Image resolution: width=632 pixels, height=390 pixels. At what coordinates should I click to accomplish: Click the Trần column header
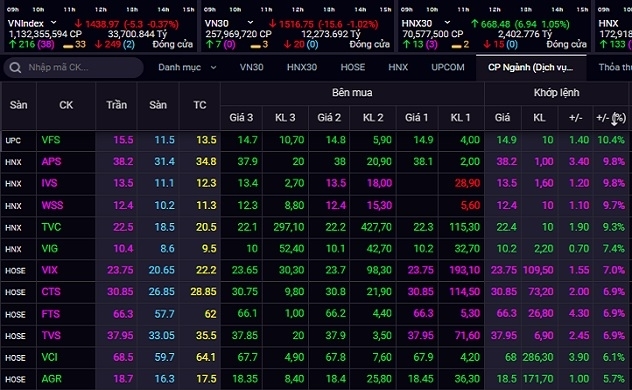pos(116,105)
